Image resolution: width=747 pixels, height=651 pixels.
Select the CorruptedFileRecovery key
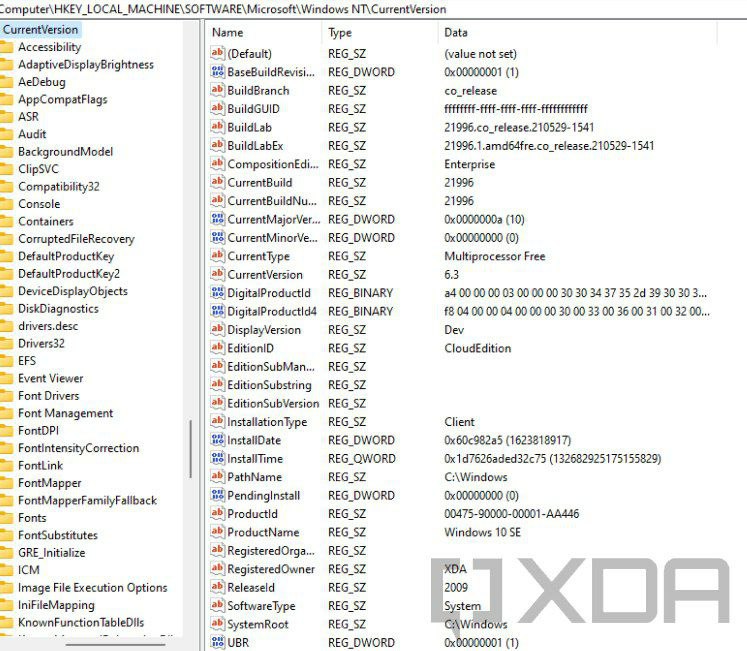click(x=76, y=239)
